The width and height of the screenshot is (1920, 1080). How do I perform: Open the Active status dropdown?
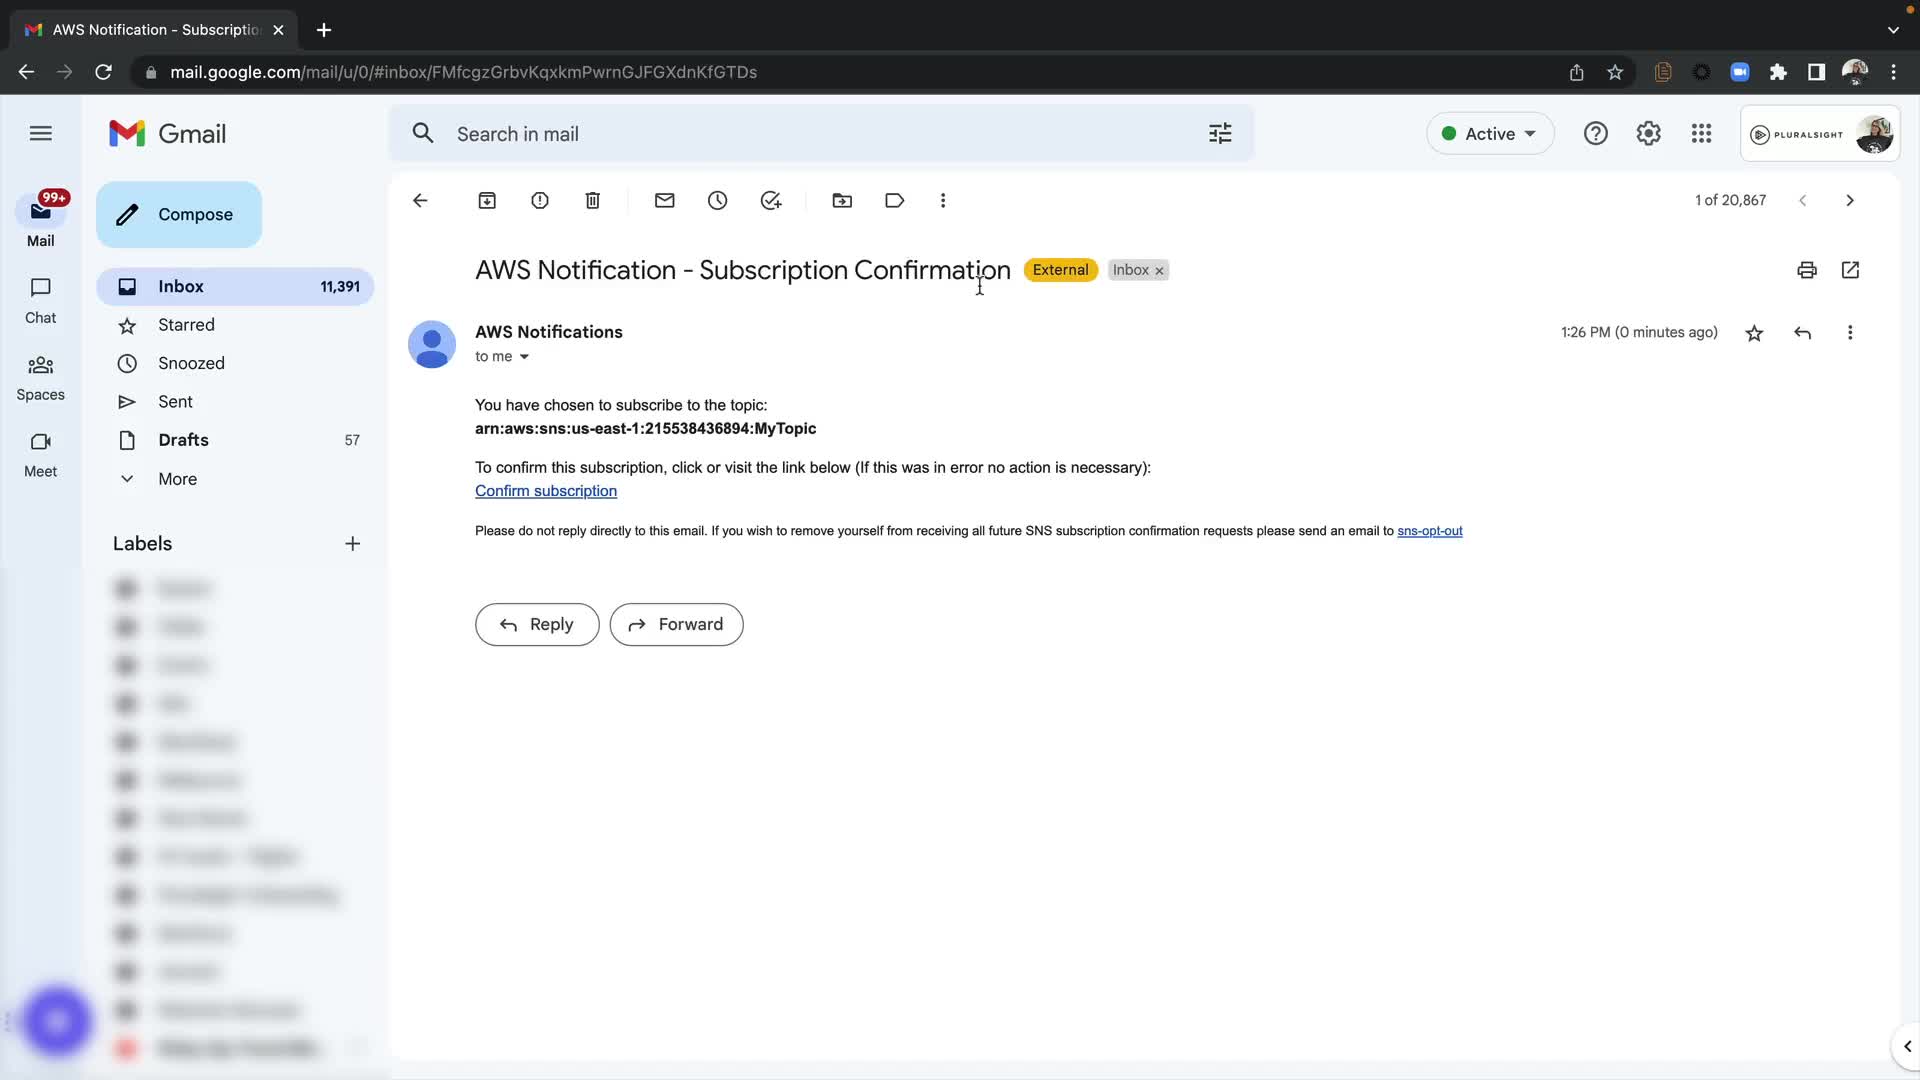[x=1490, y=133]
